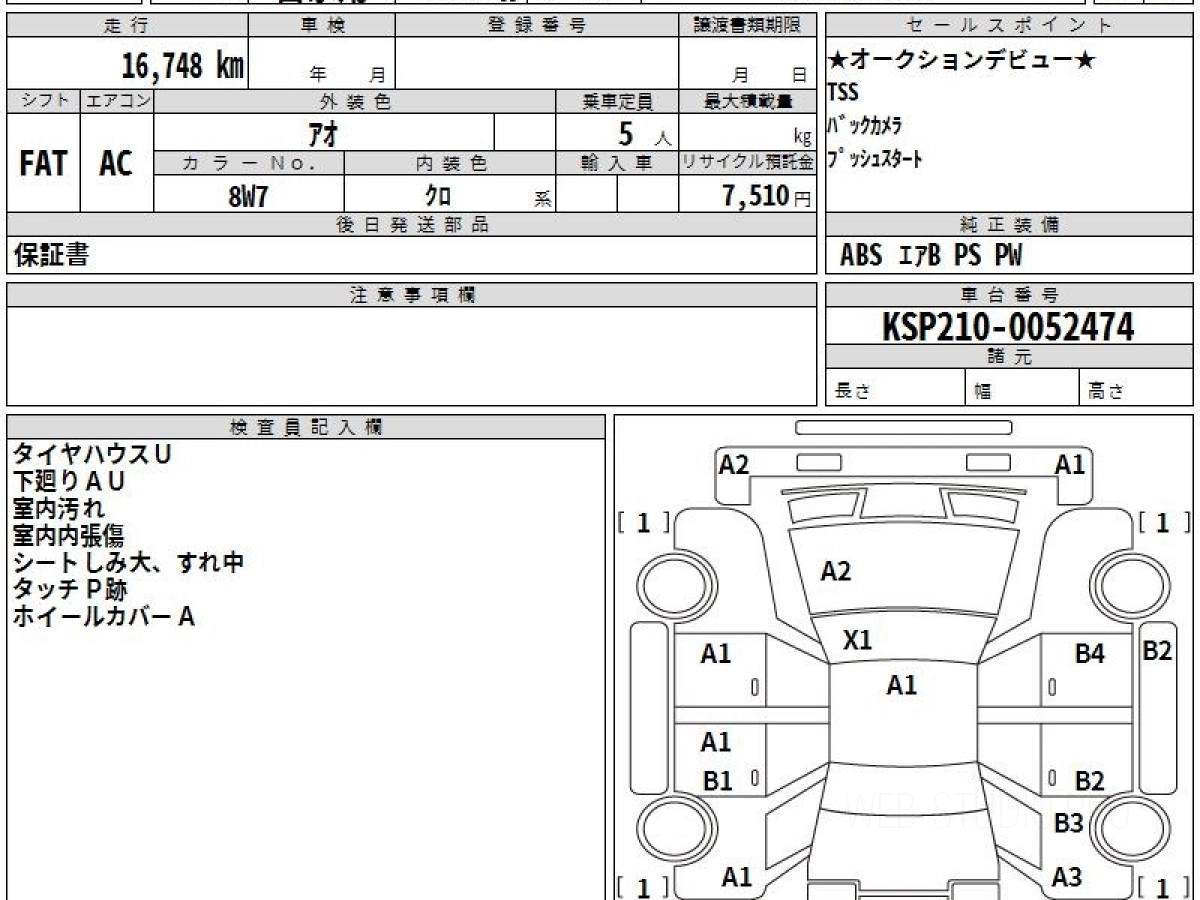The width and height of the screenshot is (1200, 900).
Task: Select the 車台番号 header
Action: (x=1009, y=295)
